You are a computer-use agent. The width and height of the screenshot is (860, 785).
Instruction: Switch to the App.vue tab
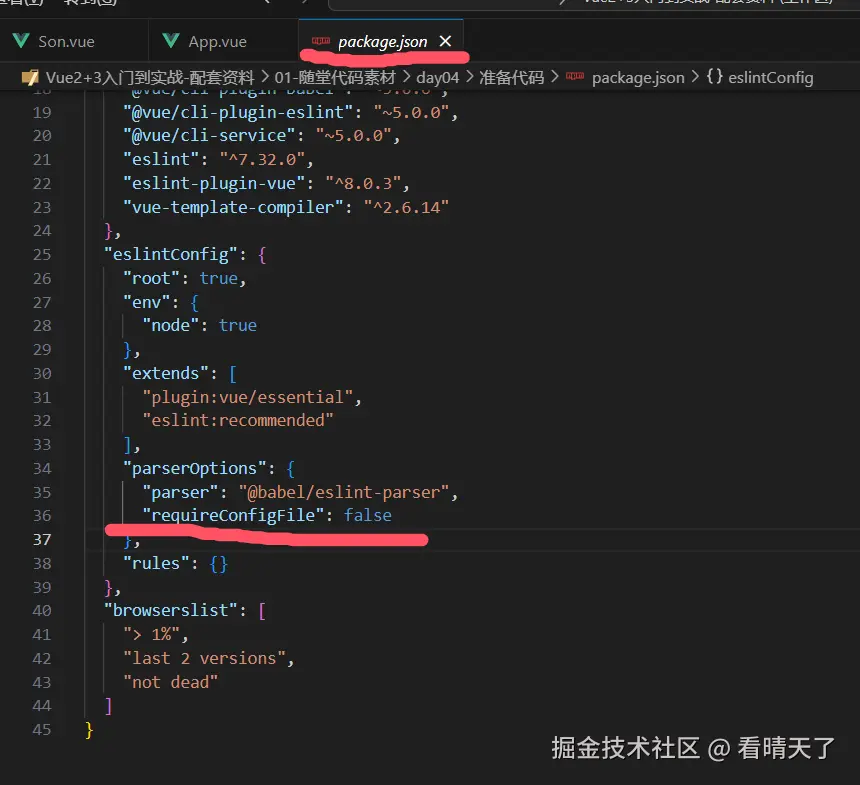[x=217, y=42]
